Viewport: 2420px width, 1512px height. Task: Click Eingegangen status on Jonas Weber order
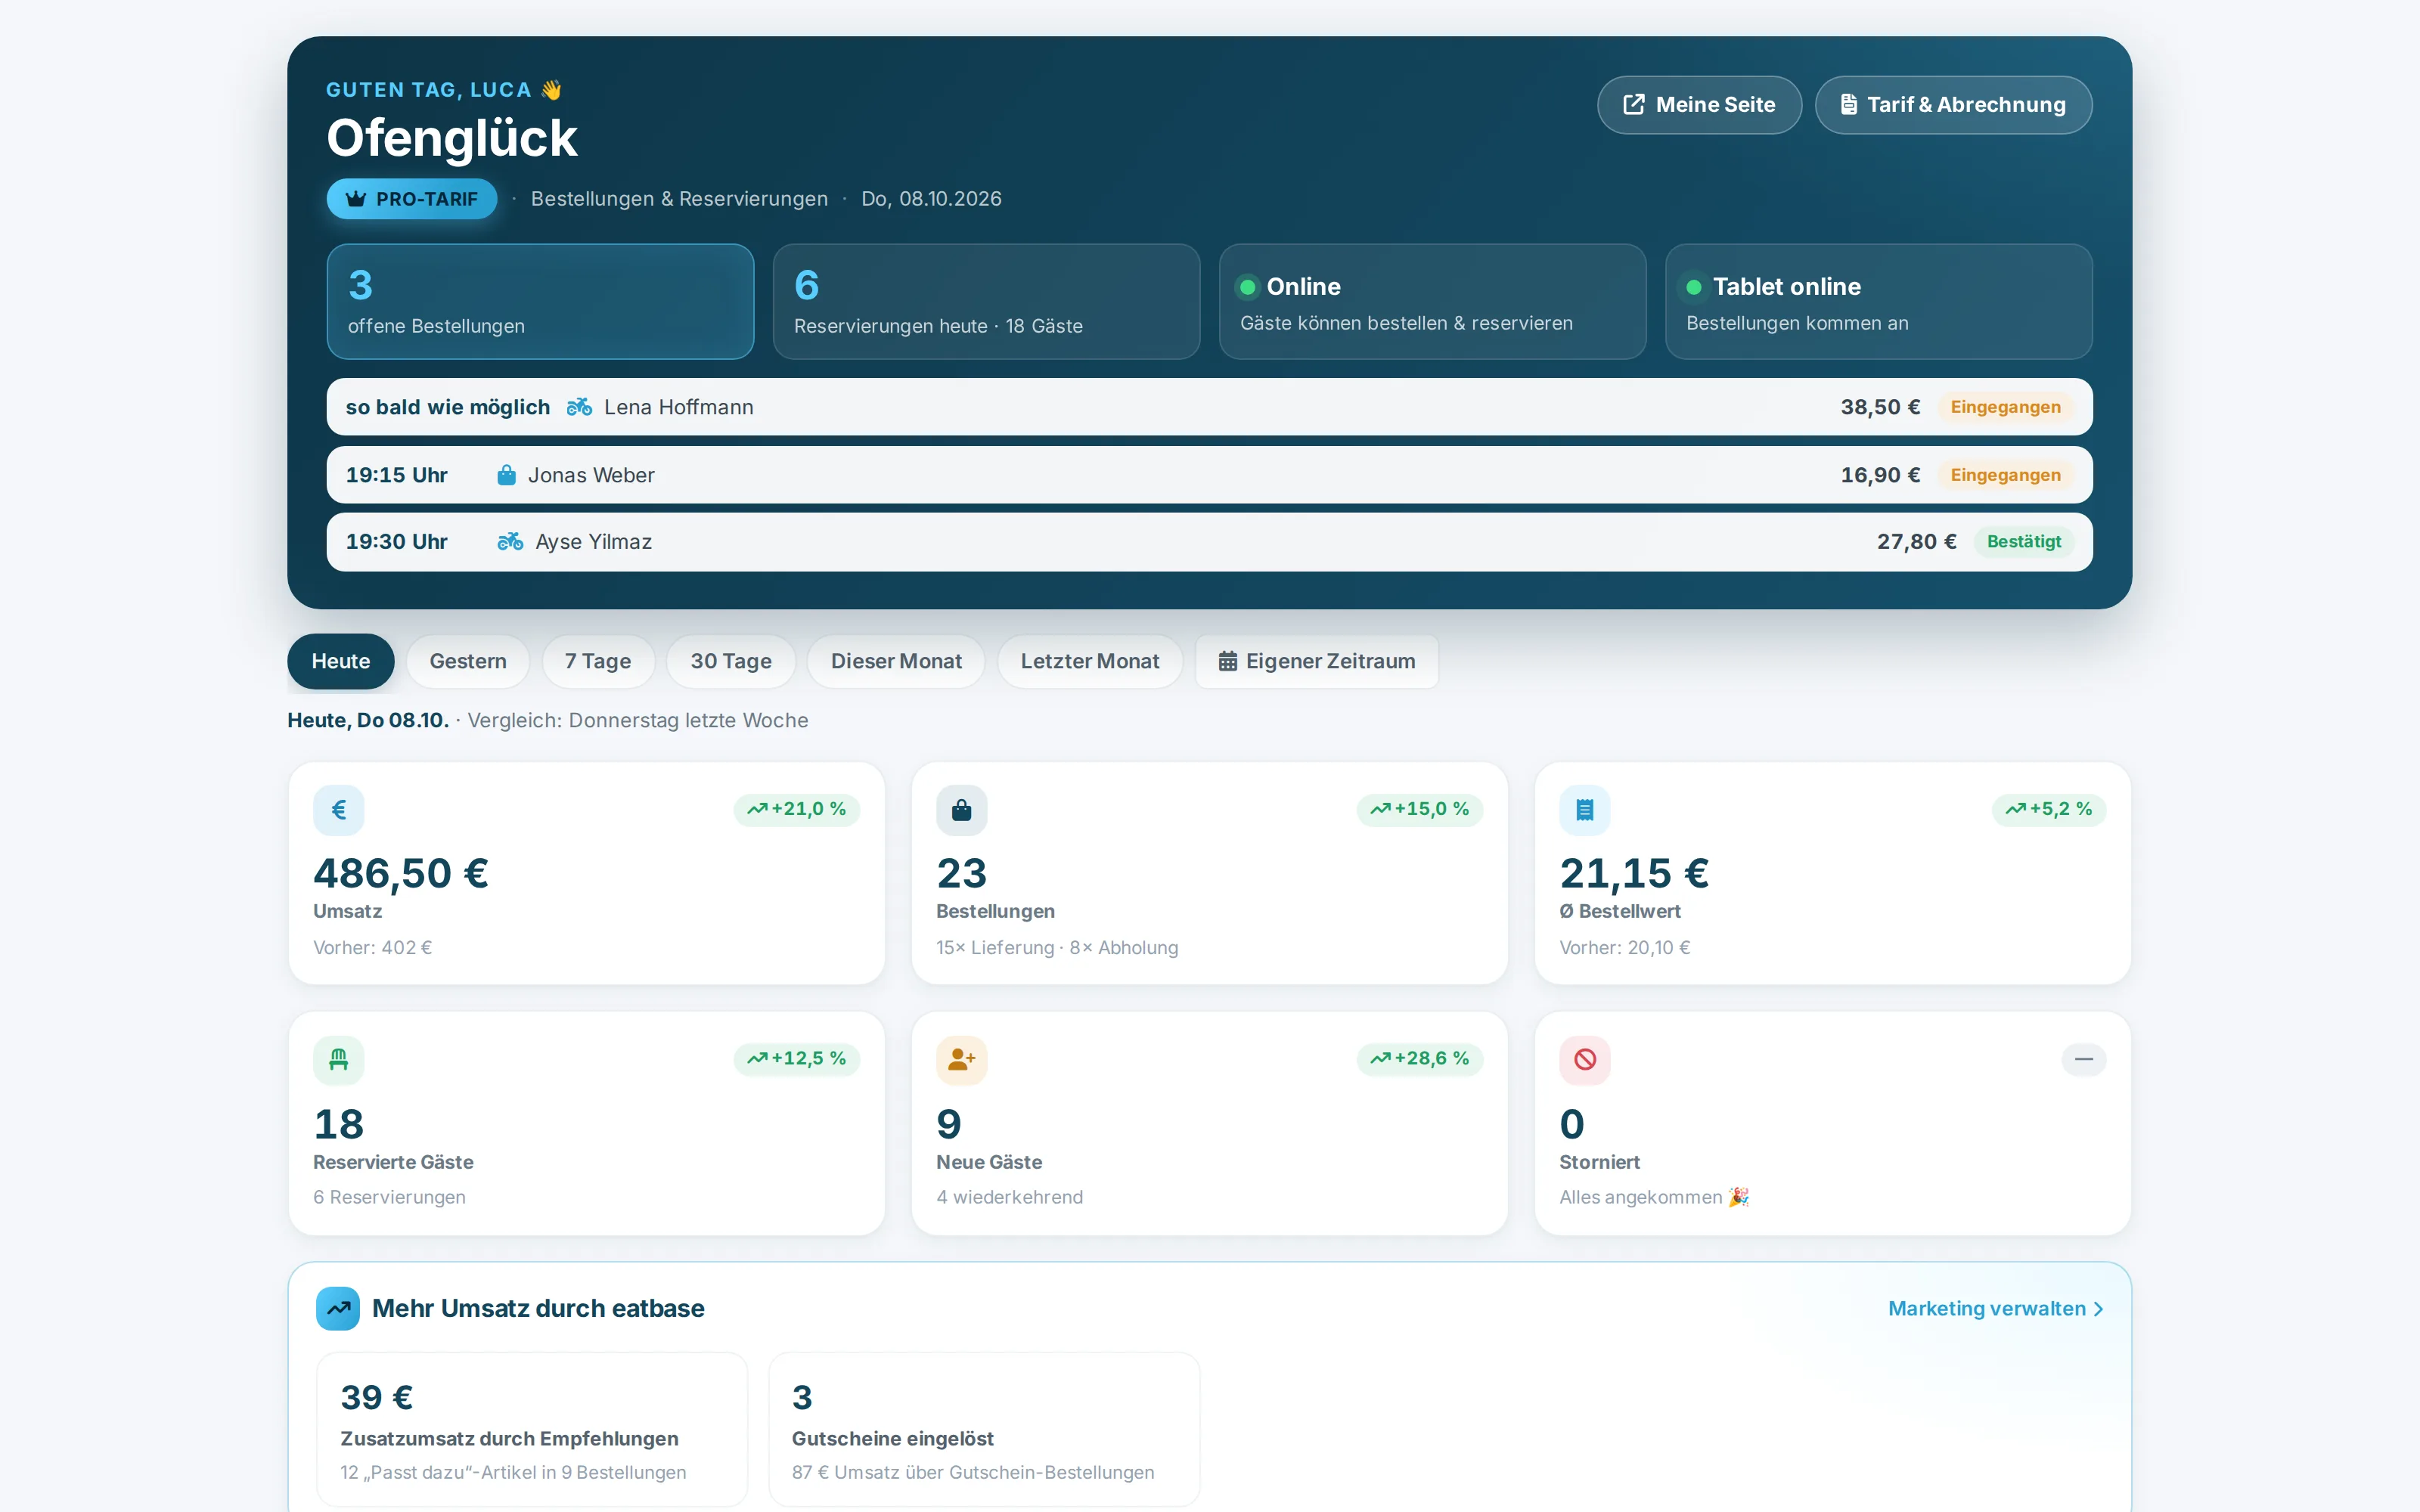tap(2005, 475)
